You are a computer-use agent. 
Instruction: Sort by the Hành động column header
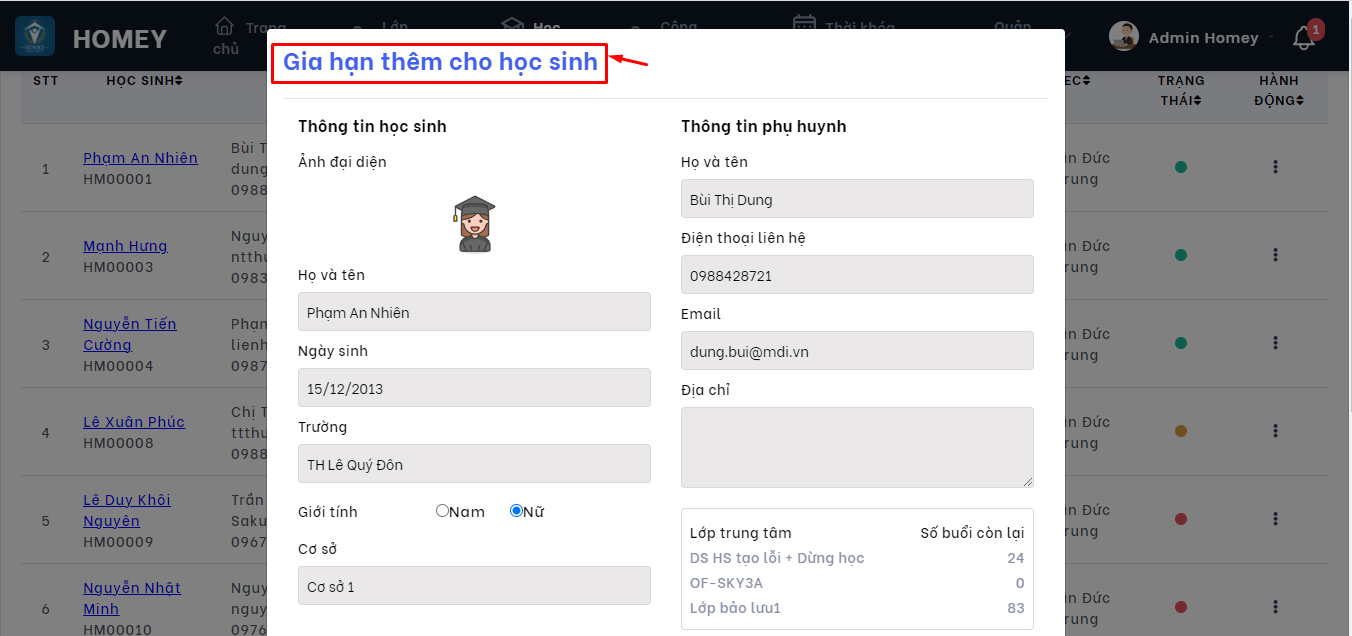pyautogui.click(x=1279, y=90)
